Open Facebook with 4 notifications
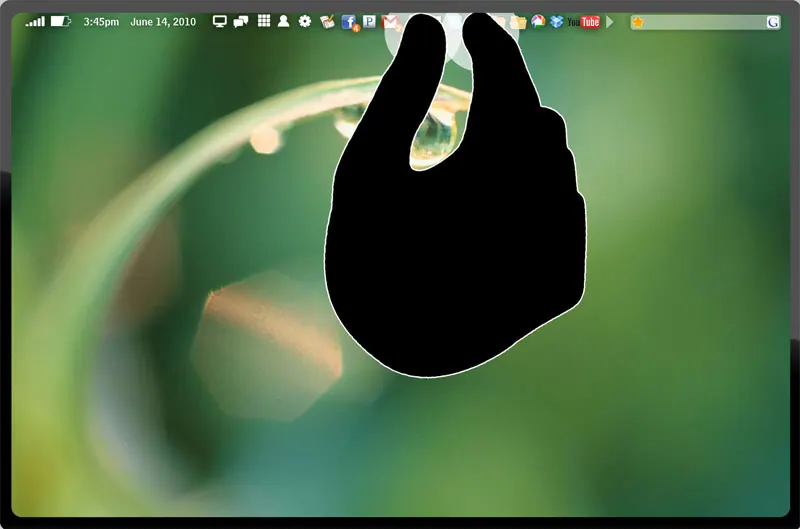Image resolution: width=800 pixels, height=529 pixels. click(x=349, y=22)
